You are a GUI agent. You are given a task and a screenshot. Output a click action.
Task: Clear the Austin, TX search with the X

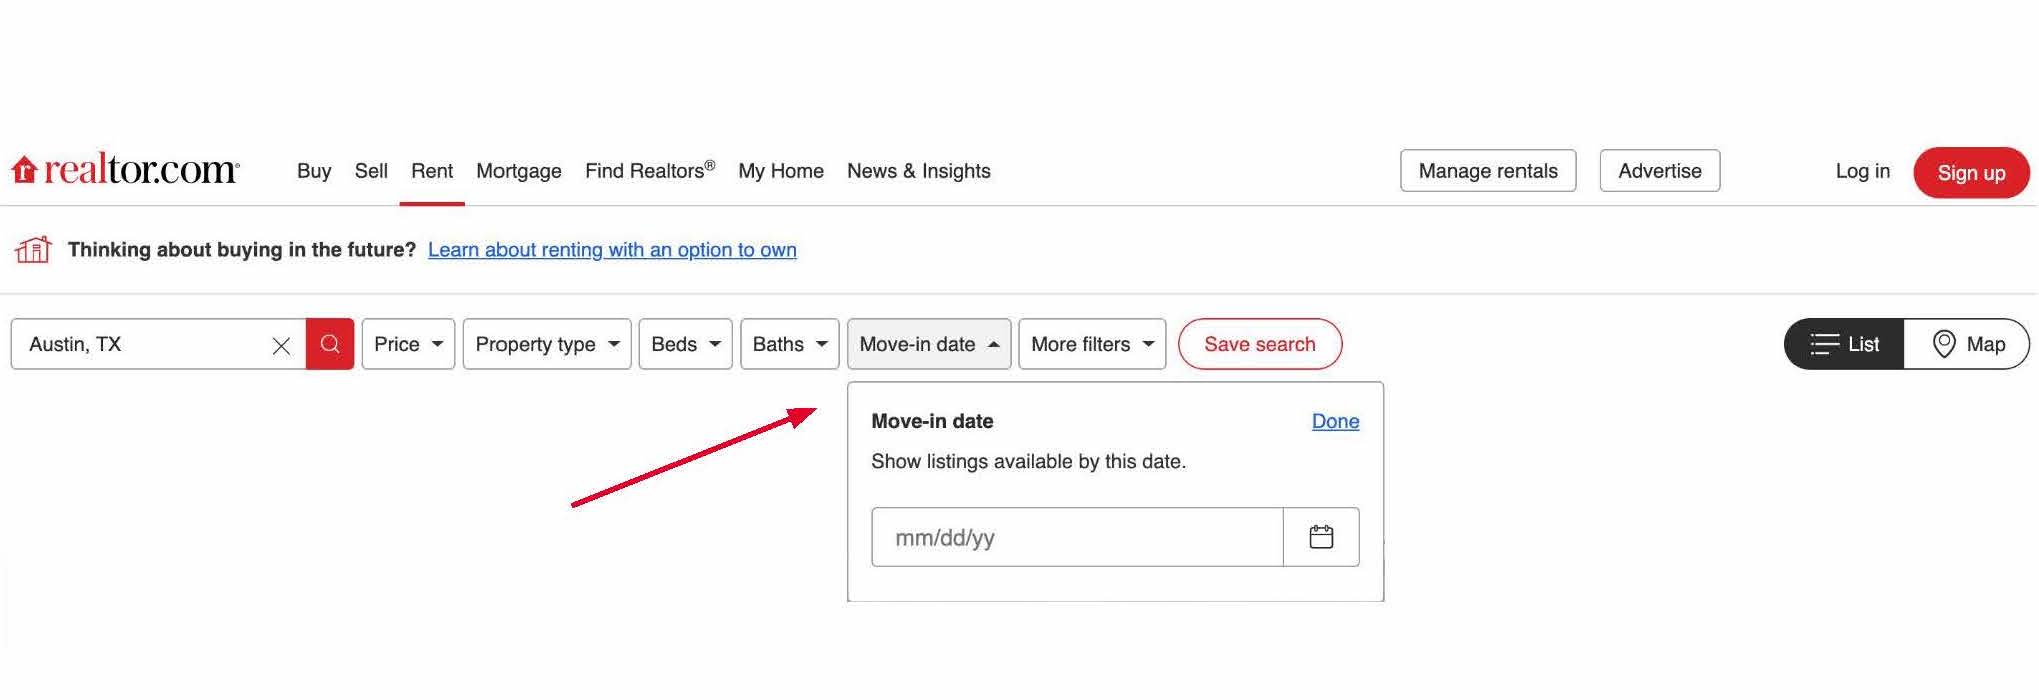pyautogui.click(x=281, y=343)
